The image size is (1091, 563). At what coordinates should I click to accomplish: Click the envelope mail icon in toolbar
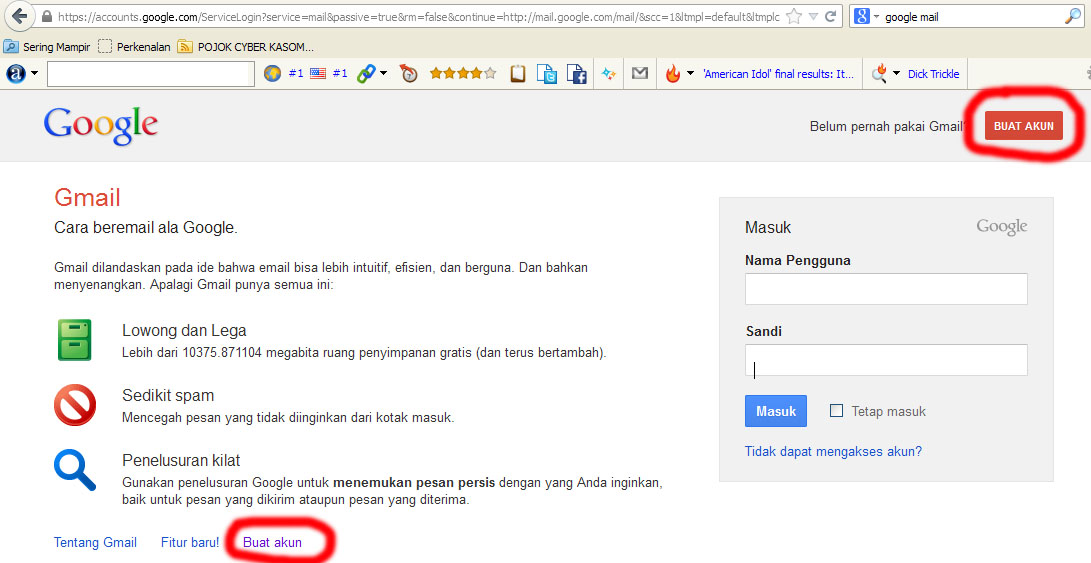click(639, 73)
